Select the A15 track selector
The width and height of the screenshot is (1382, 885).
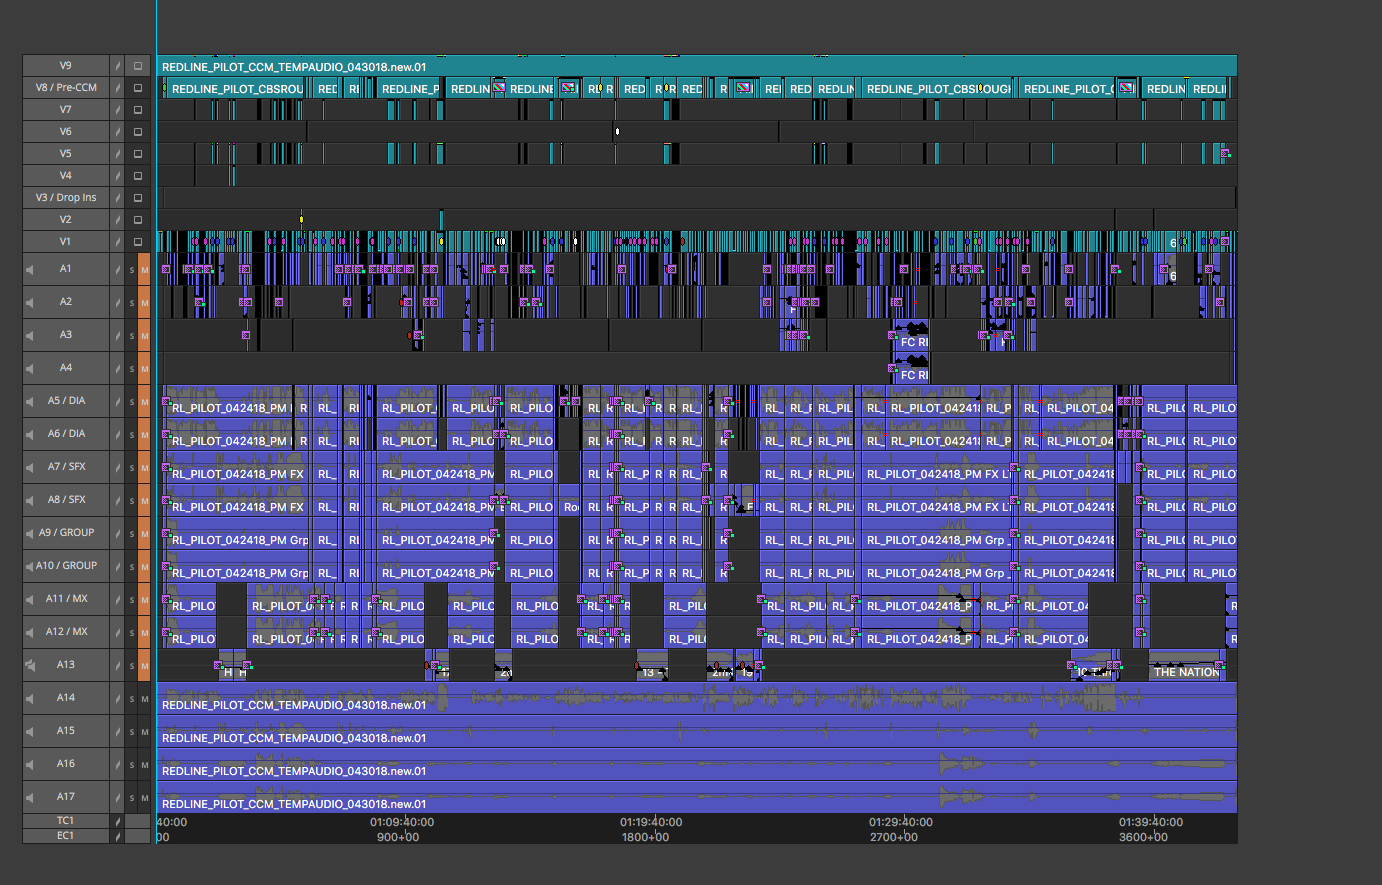(x=66, y=732)
